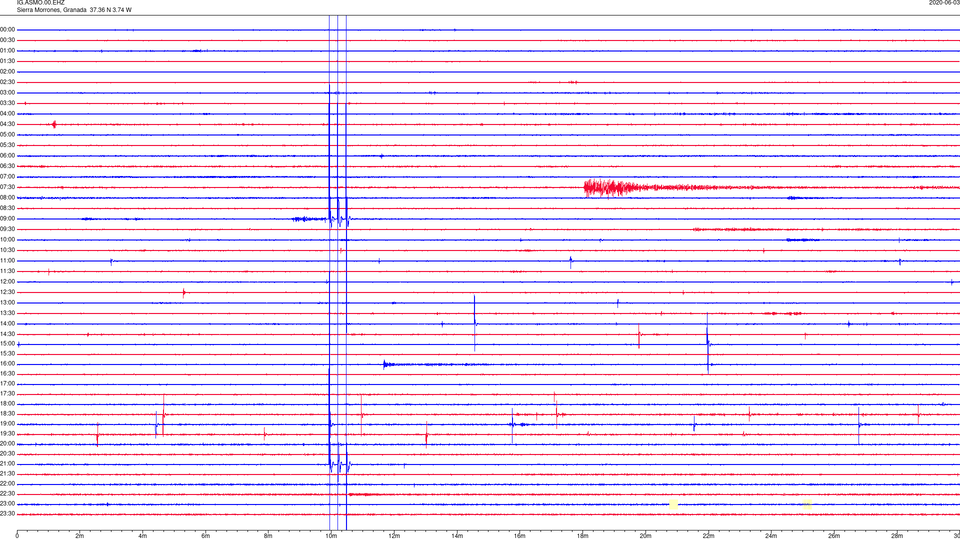Pick the 18:00 row label
The height and width of the screenshot is (540, 960).
point(8,403)
